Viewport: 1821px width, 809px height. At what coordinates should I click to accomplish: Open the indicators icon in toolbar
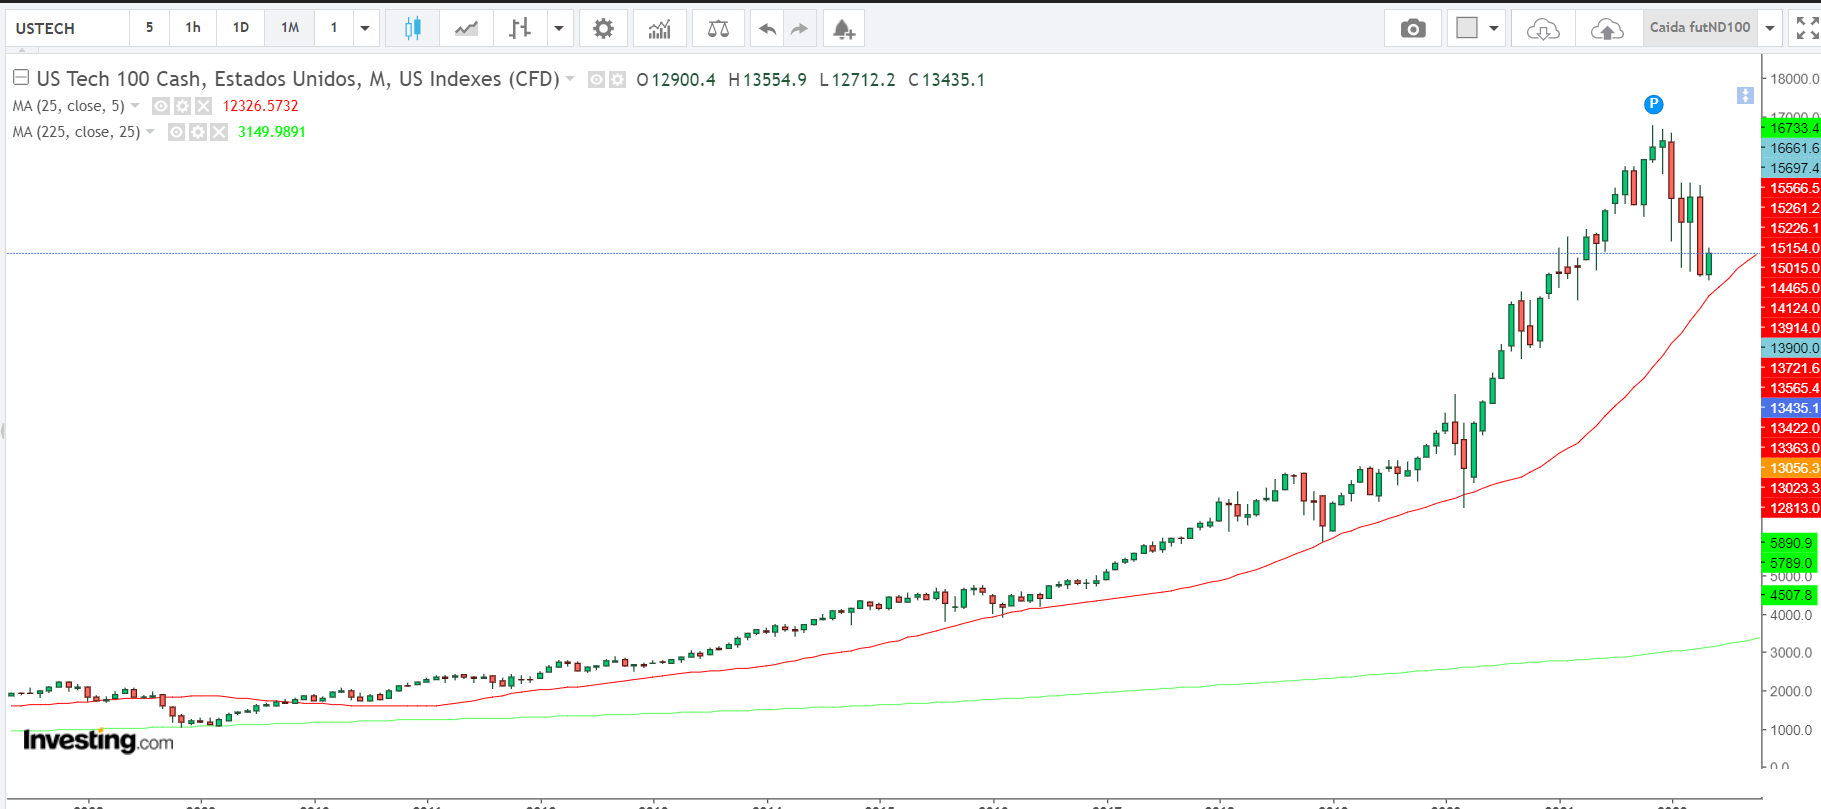(659, 29)
